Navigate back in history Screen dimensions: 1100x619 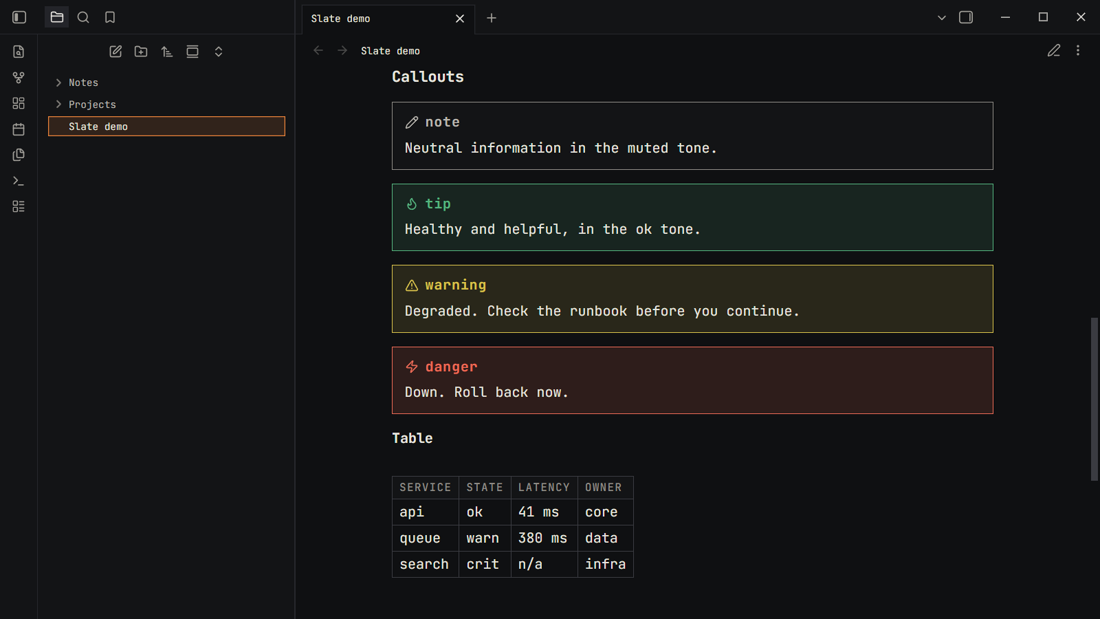click(318, 51)
